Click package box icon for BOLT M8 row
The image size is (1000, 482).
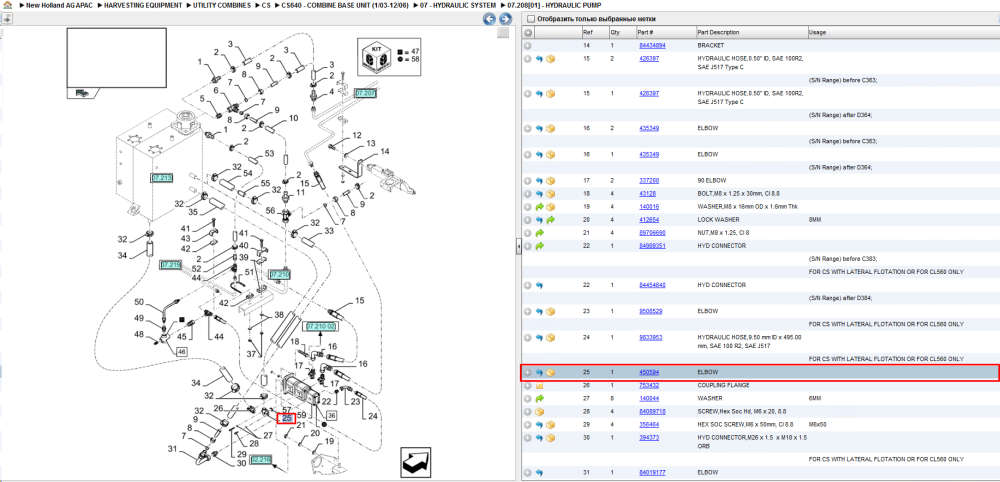(x=550, y=194)
